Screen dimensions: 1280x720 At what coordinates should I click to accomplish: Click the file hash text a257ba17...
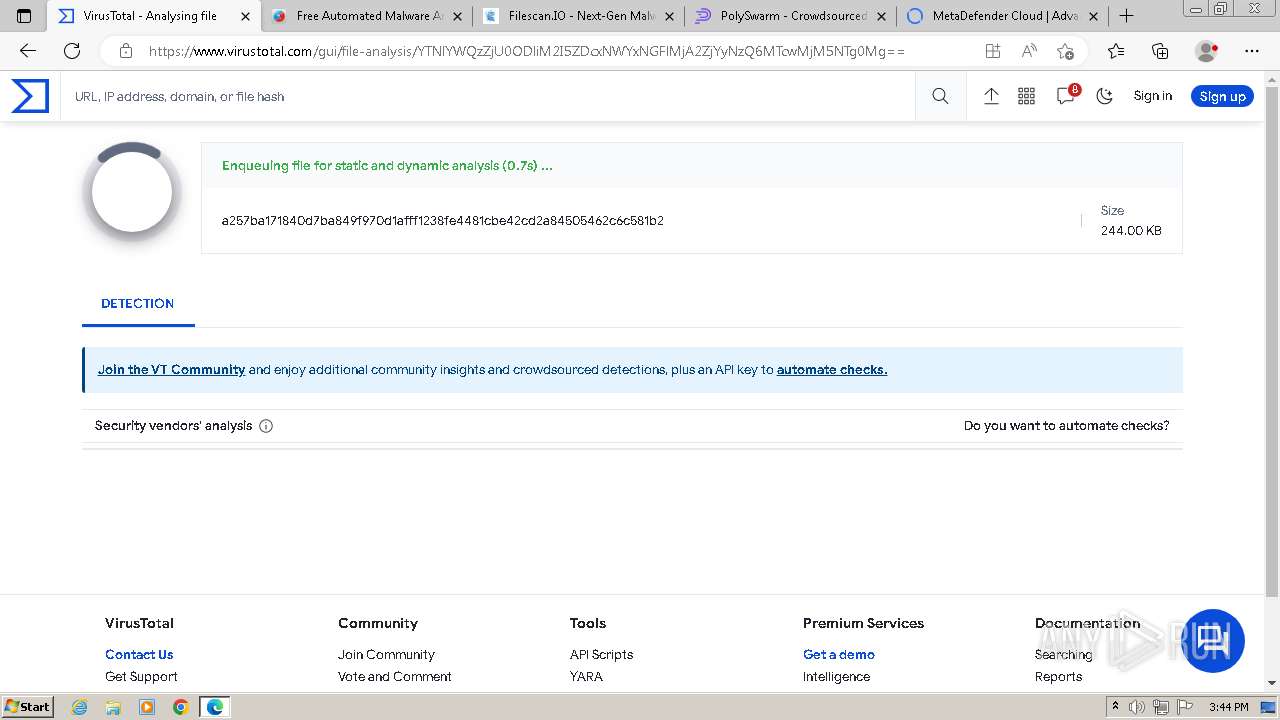443,220
